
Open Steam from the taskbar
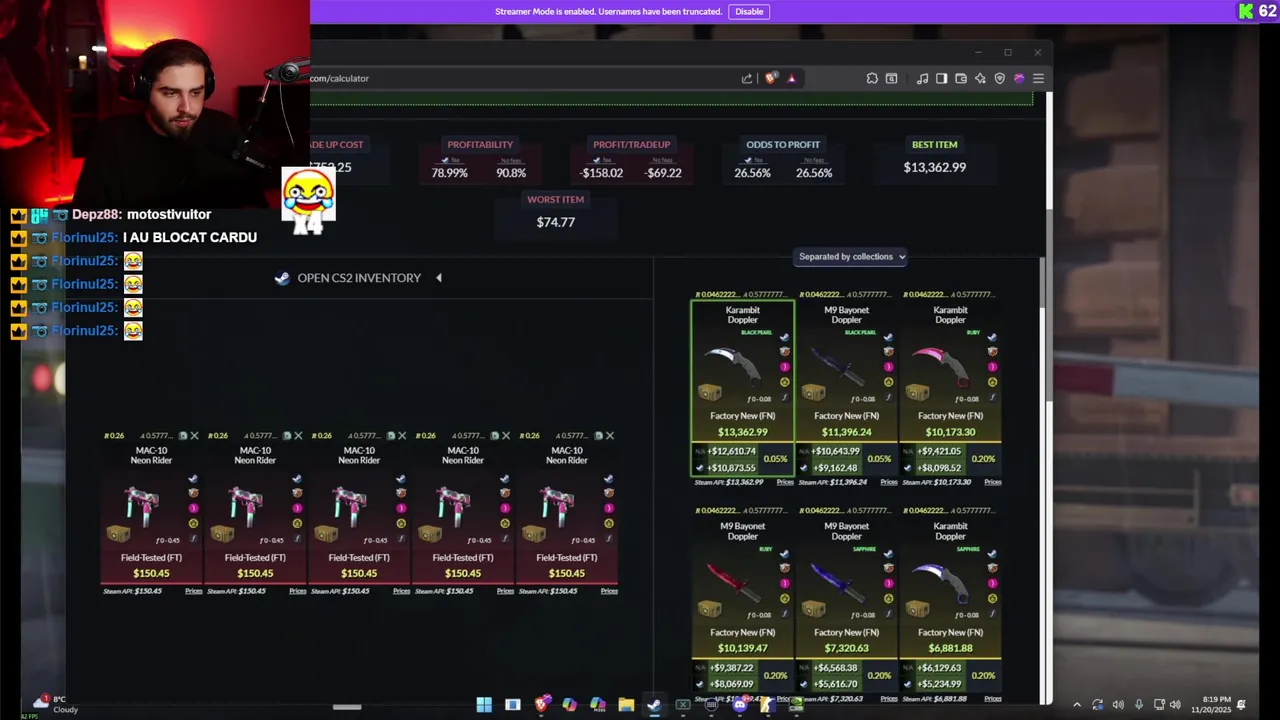[654, 705]
